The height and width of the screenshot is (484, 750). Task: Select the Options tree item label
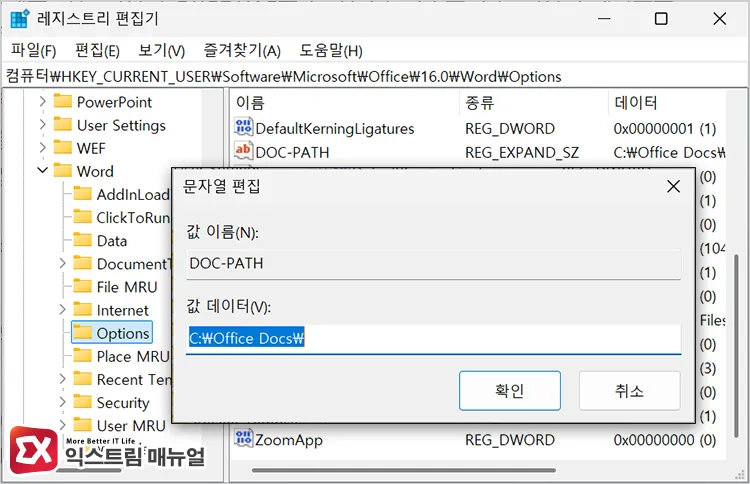(123, 333)
